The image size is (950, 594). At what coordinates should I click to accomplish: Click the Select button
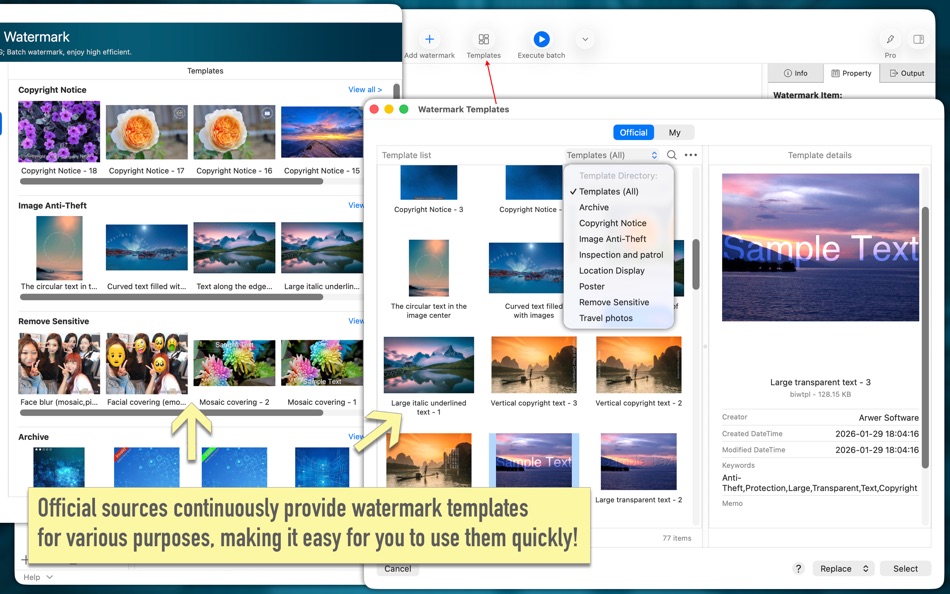(904, 567)
